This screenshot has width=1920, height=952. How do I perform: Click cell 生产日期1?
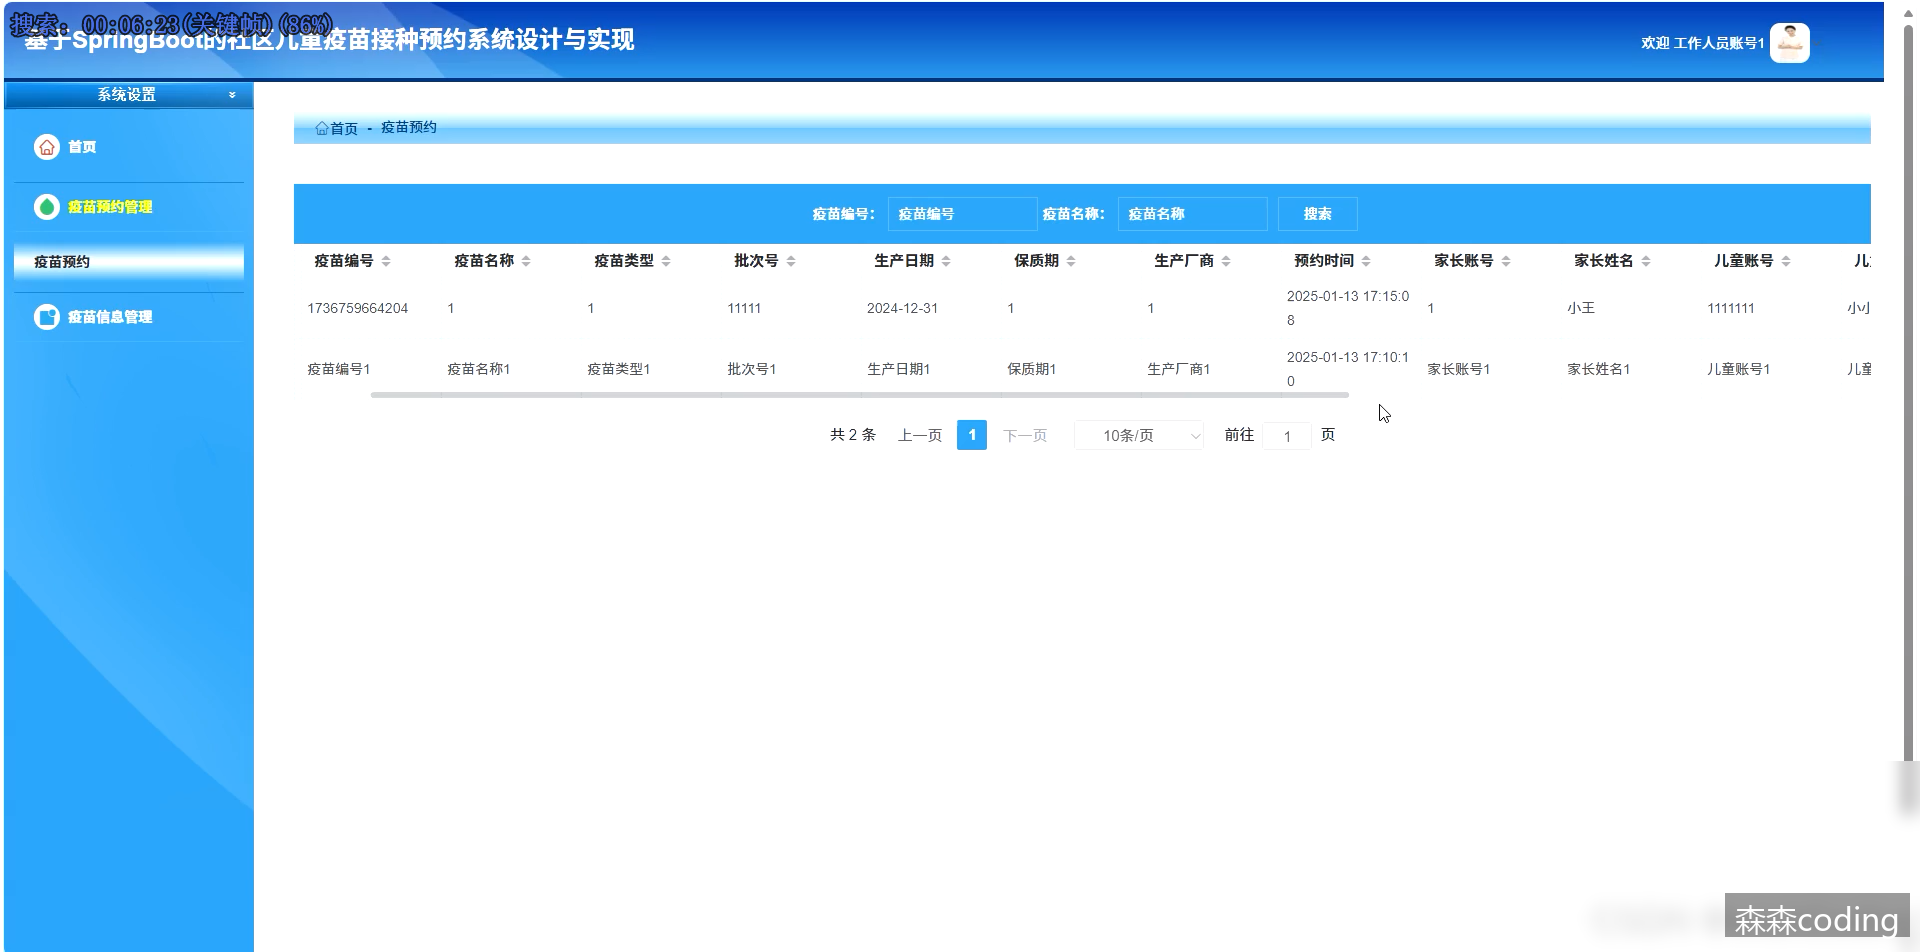(x=899, y=369)
